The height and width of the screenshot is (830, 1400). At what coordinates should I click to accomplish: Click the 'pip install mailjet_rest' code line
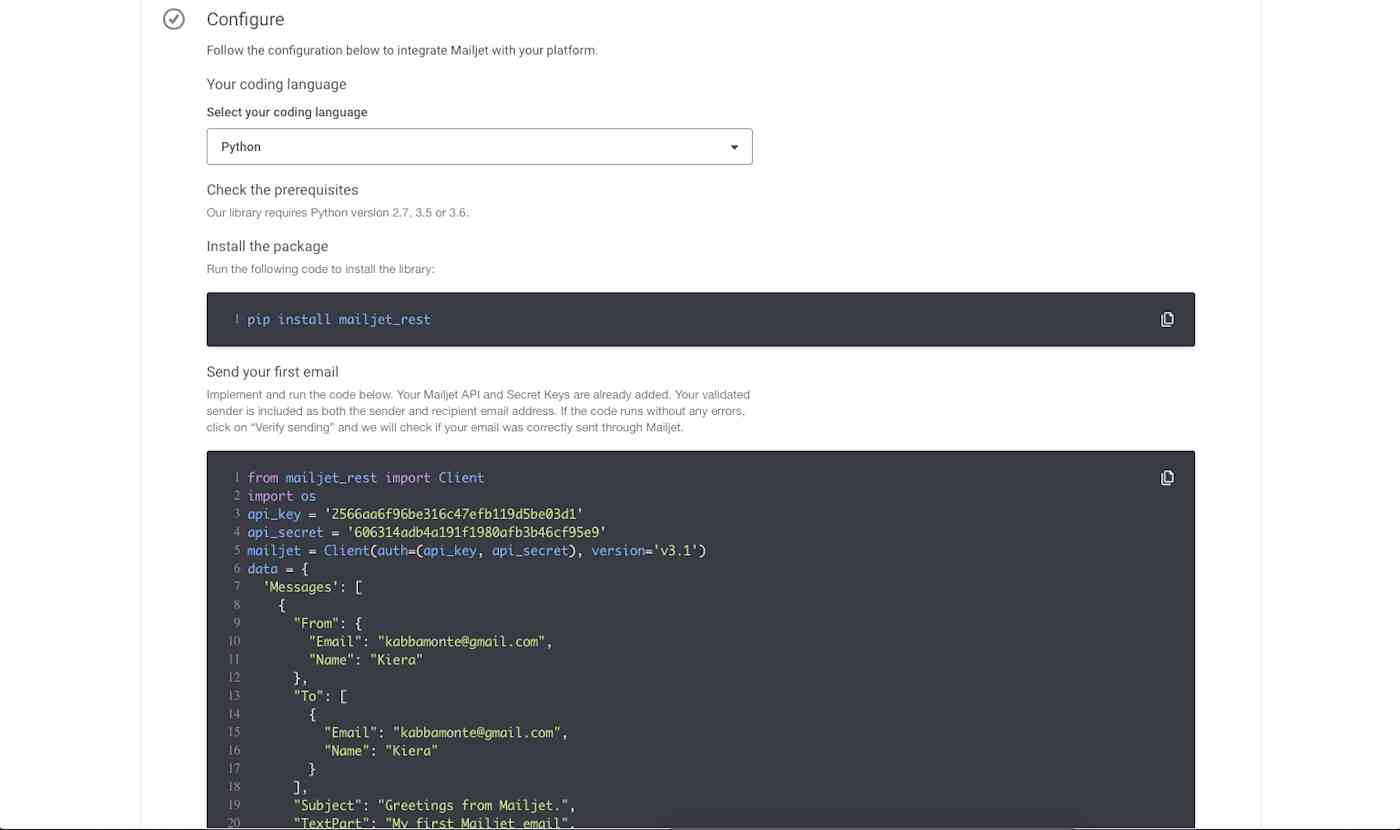point(339,320)
